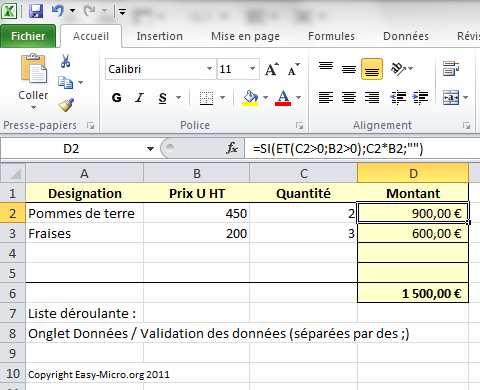Image resolution: width=480 pixels, height=390 pixels.
Task: Select row 6 header
Action: [13, 293]
